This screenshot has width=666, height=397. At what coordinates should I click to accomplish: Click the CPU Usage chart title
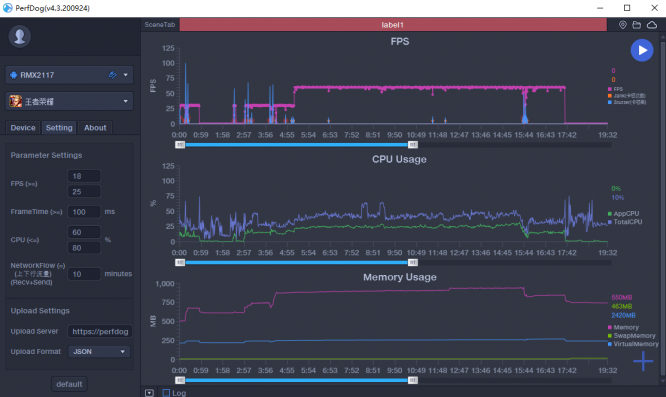399,159
